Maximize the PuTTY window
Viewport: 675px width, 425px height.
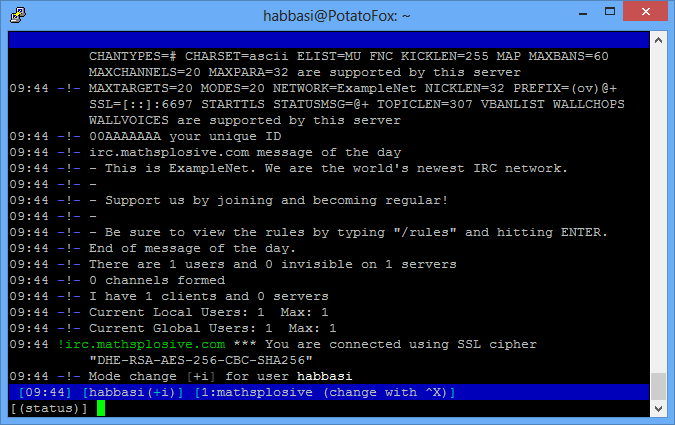(610, 12)
